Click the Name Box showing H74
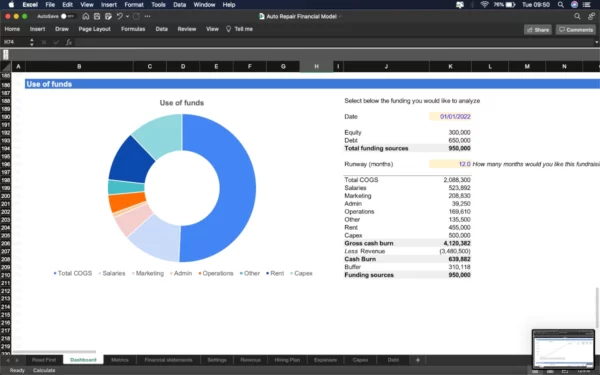The width and height of the screenshot is (600, 375). coord(15,42)
